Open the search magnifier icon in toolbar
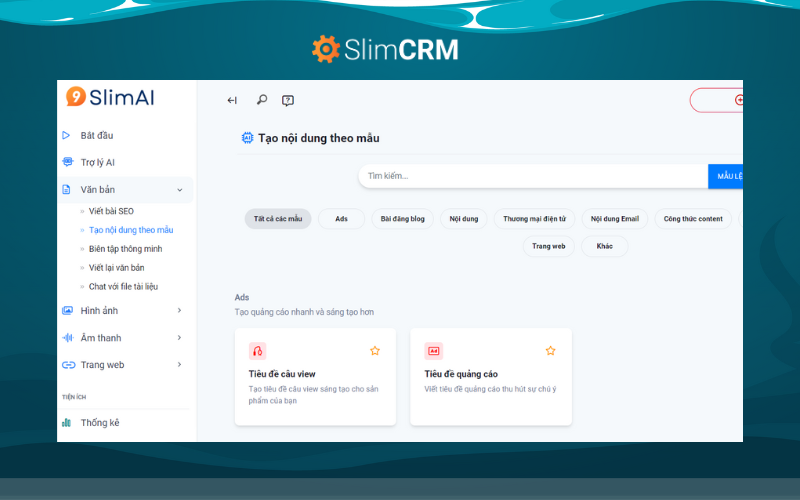 pyautogui.click(x=261, y=100)
